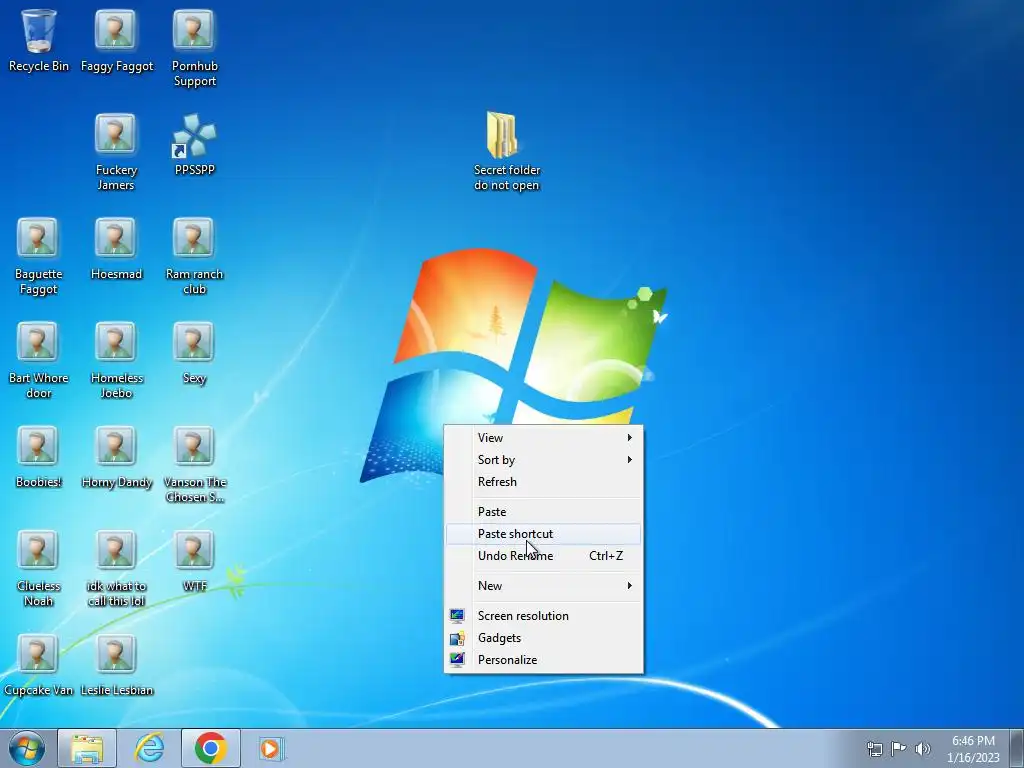Select the Recycle Bin desktop icon

(x=39, y=40)
